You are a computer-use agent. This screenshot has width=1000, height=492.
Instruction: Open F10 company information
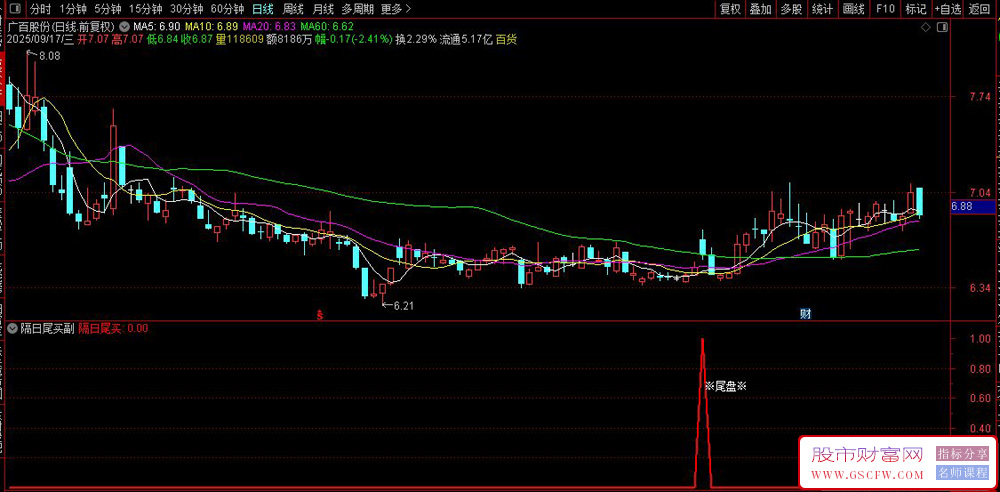pyautogui.click(x=885, y=9)
